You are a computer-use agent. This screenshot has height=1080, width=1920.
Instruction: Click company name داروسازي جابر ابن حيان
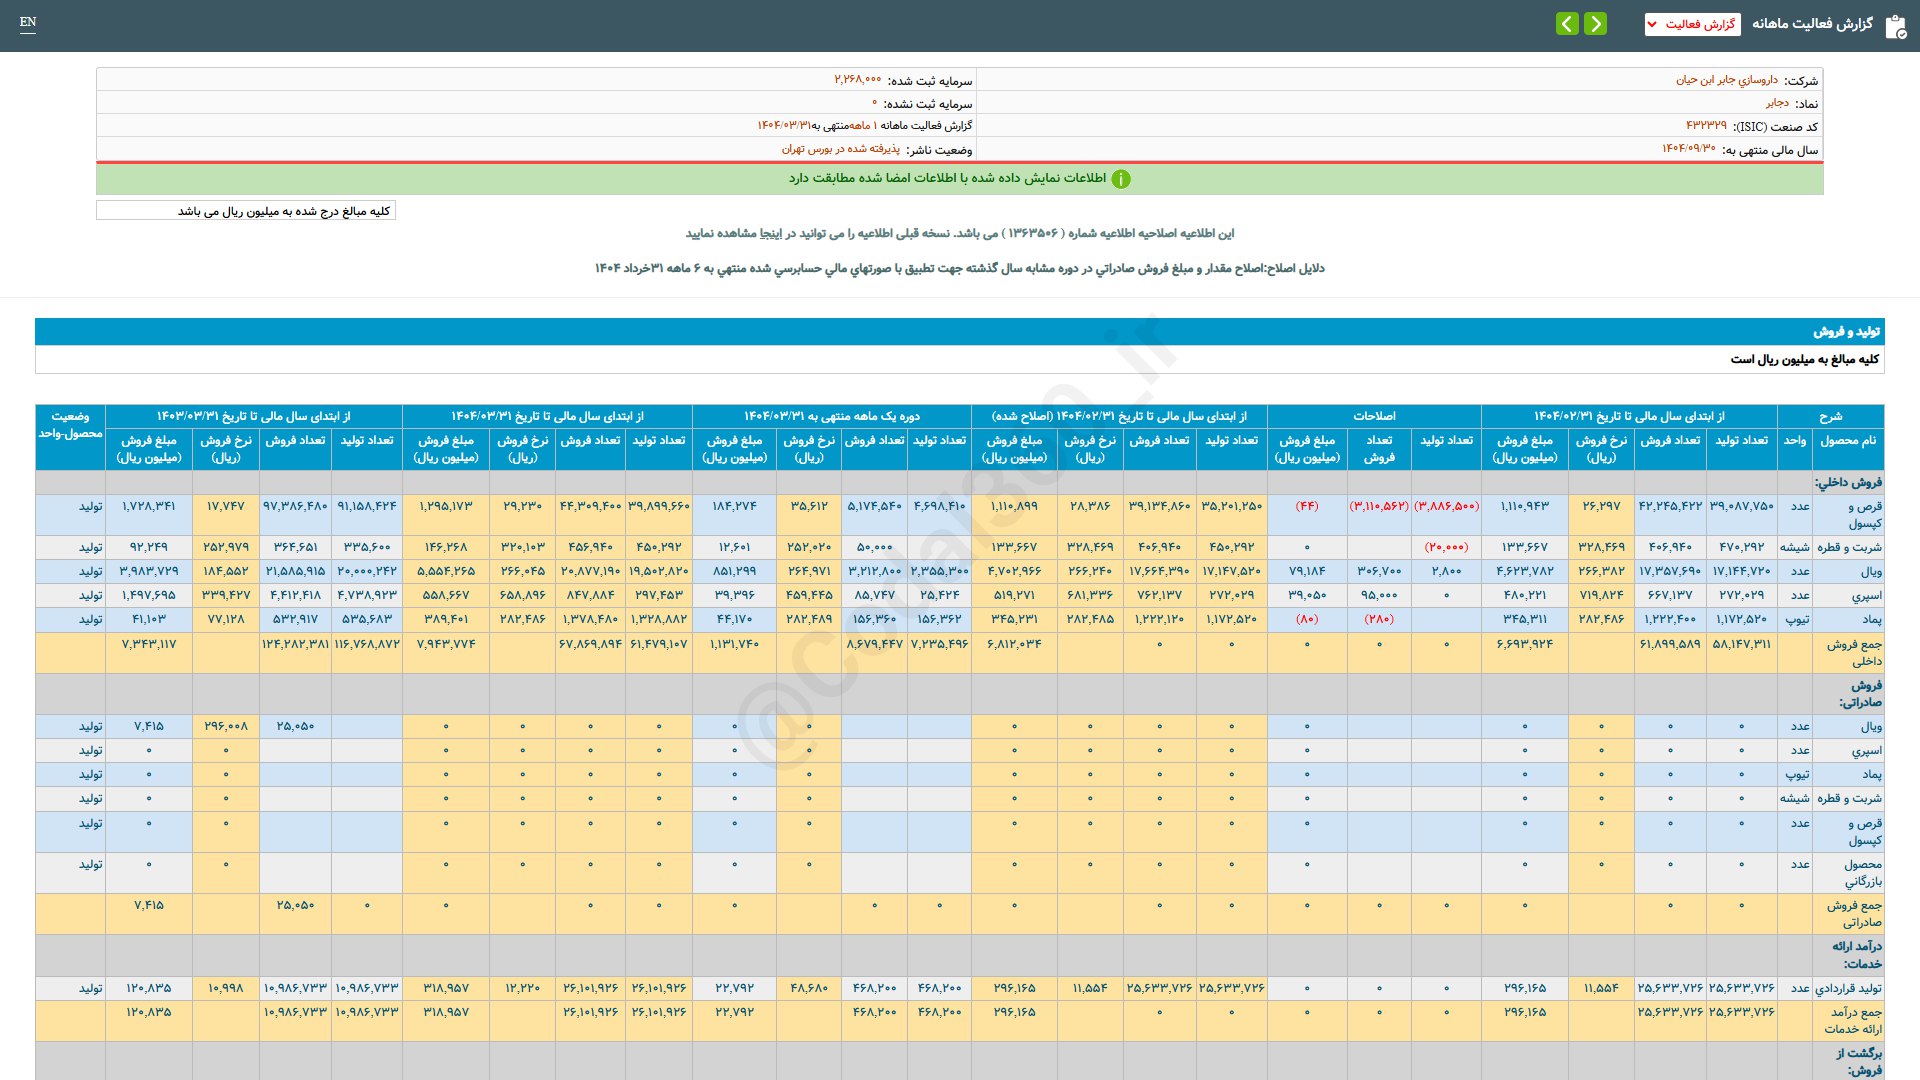1727,80
